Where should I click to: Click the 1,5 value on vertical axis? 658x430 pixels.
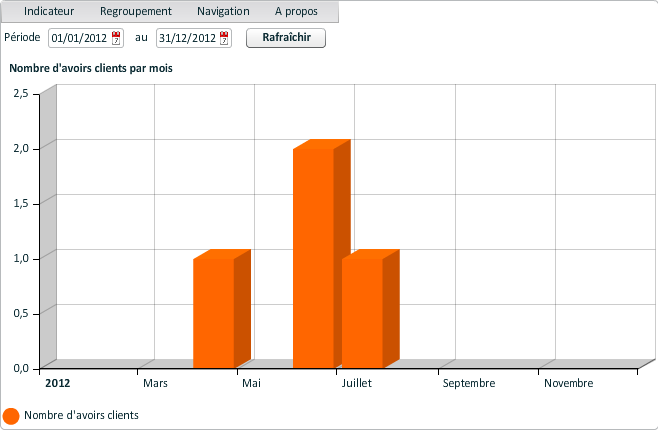coord(21,203)
